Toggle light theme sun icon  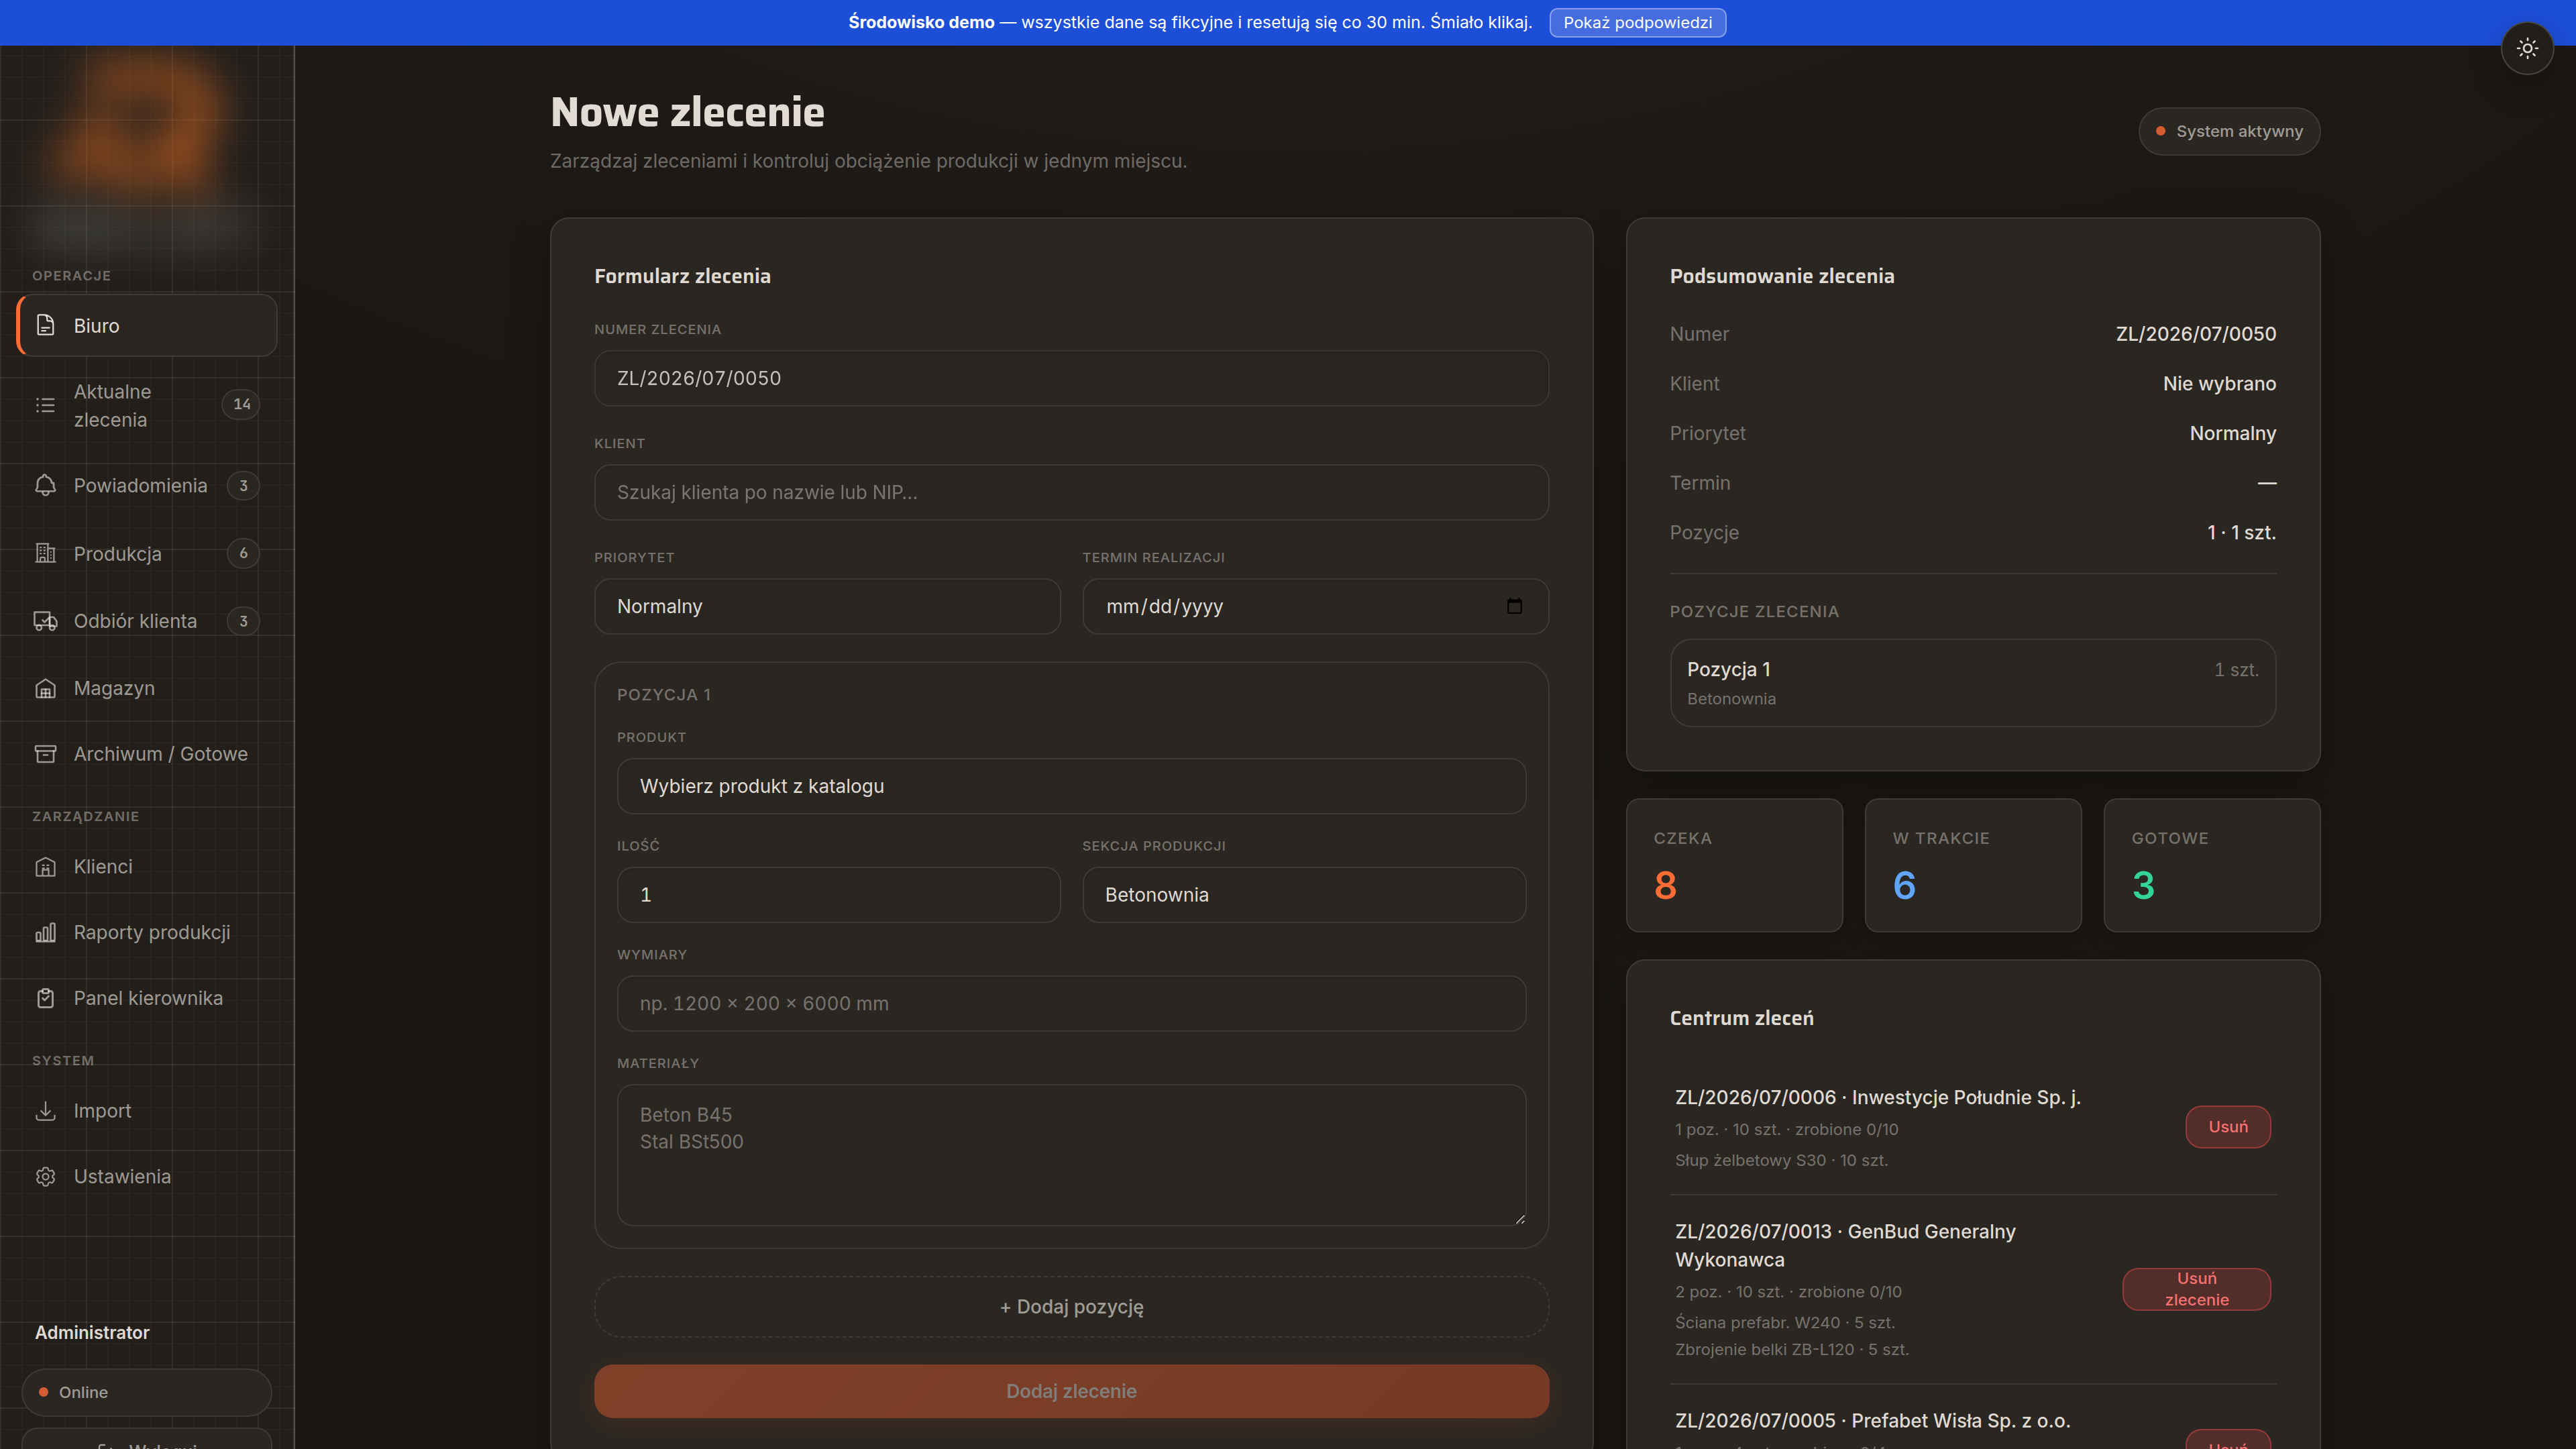point(2527,48)
